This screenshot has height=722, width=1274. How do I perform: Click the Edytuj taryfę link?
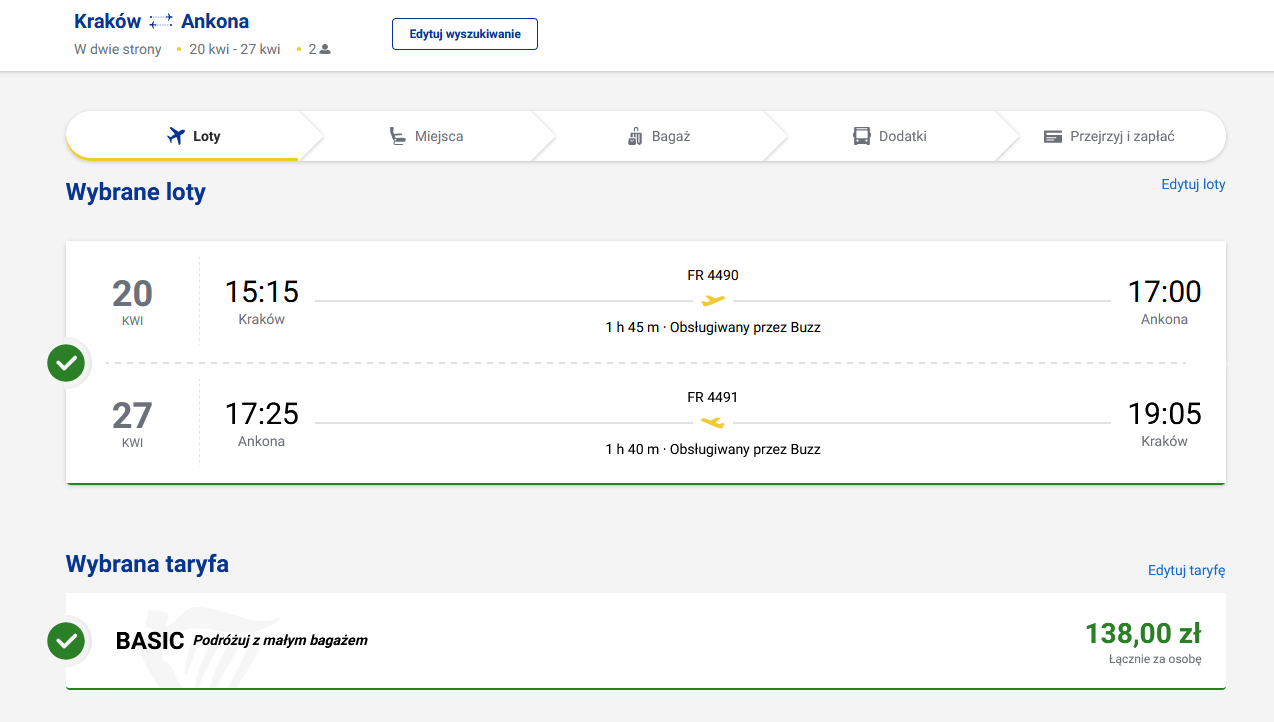click(1187, 571)
